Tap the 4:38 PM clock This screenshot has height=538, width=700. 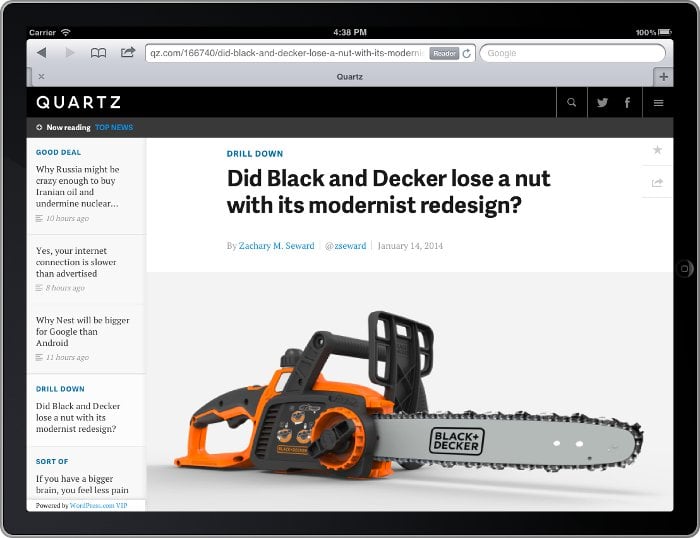click(x=350, y=32)
